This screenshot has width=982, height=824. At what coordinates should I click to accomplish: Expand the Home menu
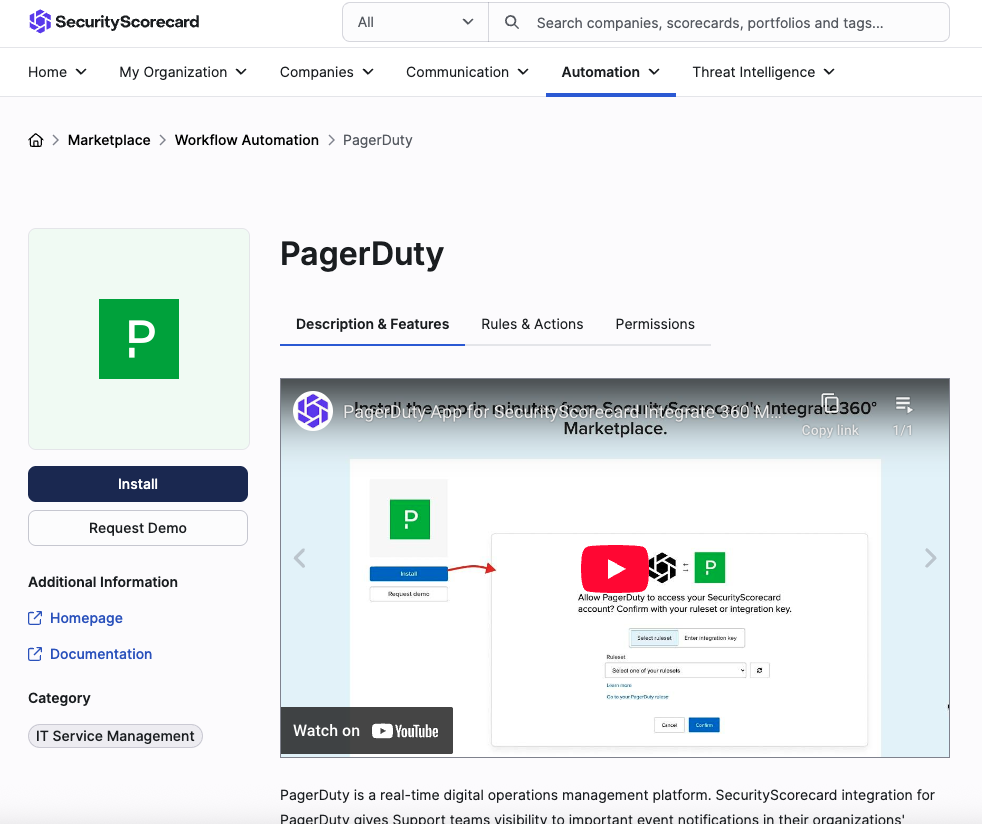[x=57, y=72]
